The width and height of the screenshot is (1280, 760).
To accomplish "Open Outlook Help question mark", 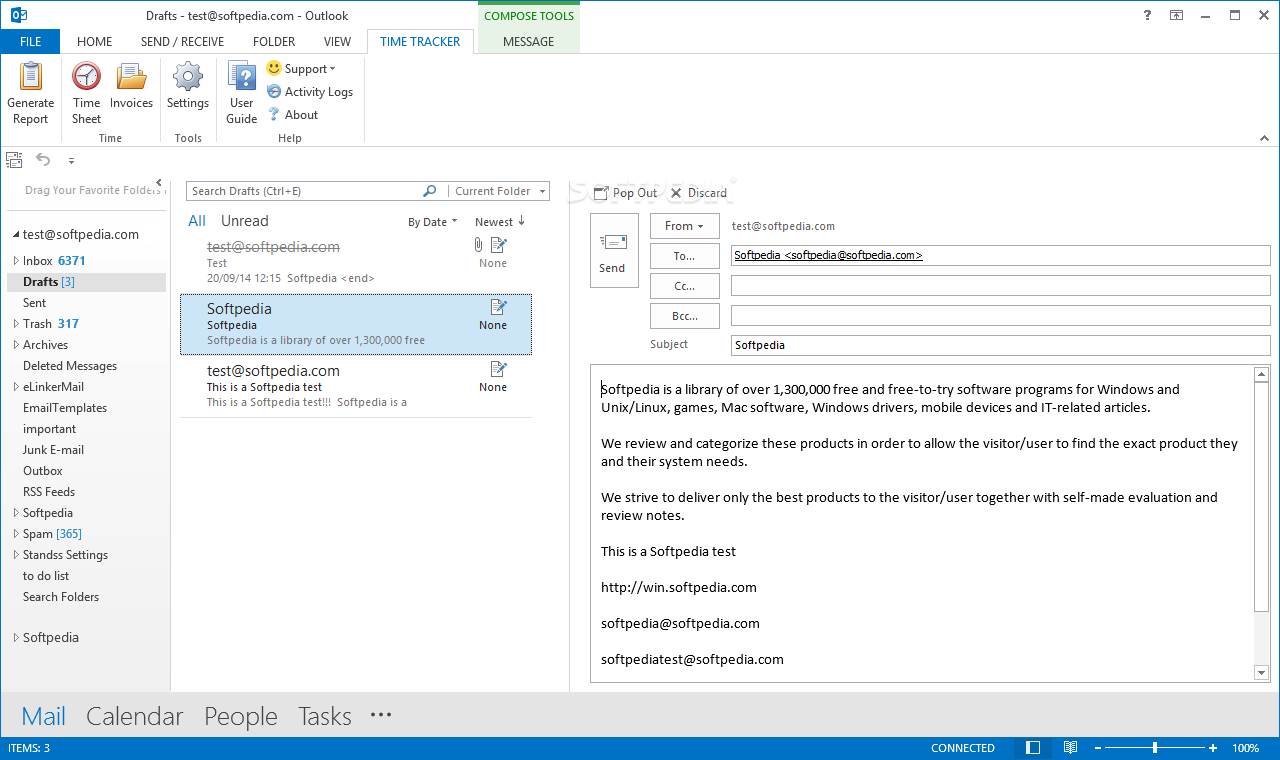I will point(1147,15).
